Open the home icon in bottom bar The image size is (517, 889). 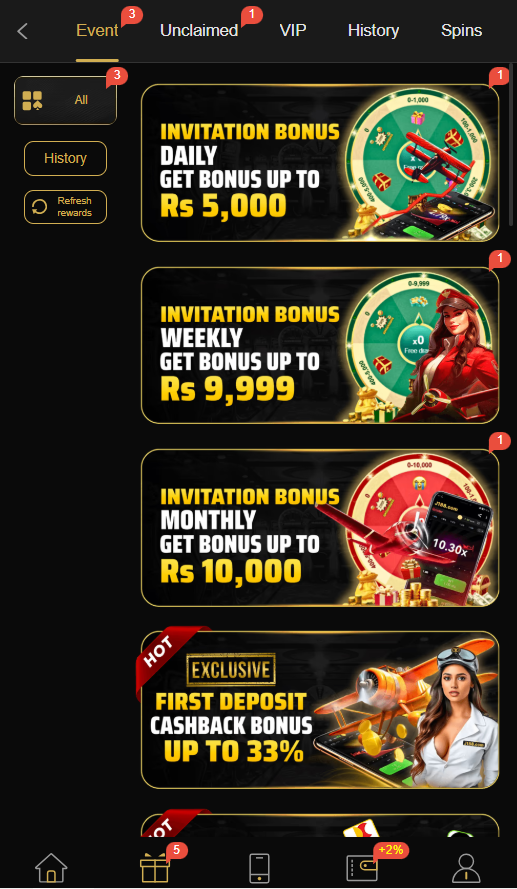51,868
